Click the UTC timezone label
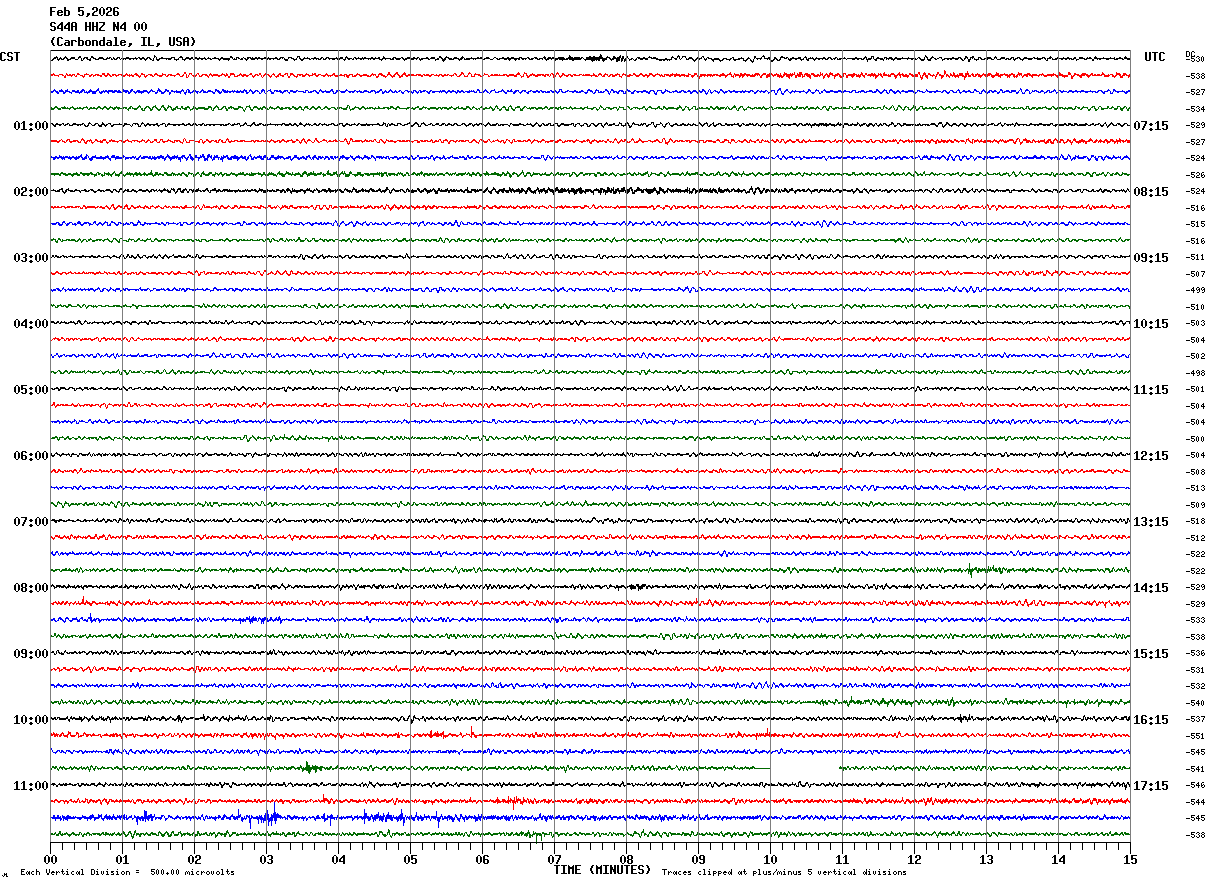The width and height of the screenshot is (1210, 886). coord(1155,57)
